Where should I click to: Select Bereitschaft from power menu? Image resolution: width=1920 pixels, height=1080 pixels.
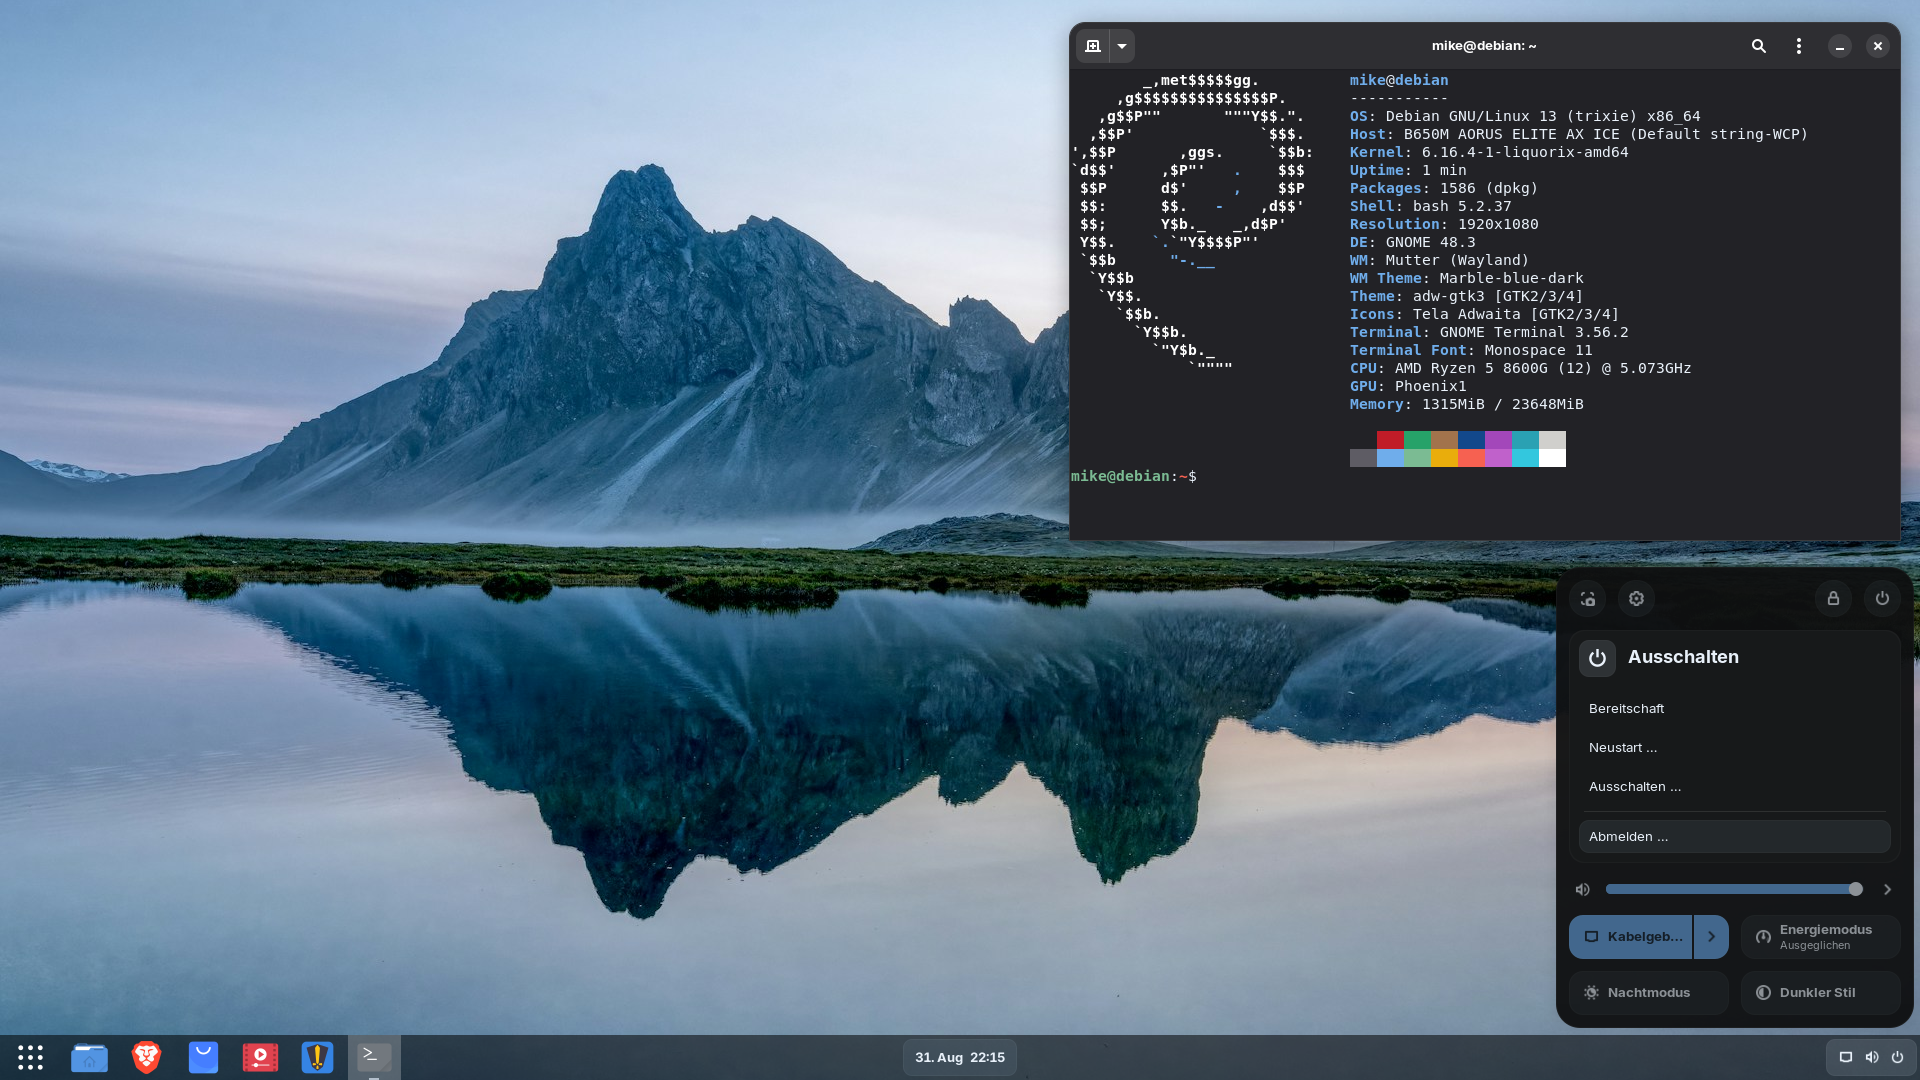tap(1626, 709)
